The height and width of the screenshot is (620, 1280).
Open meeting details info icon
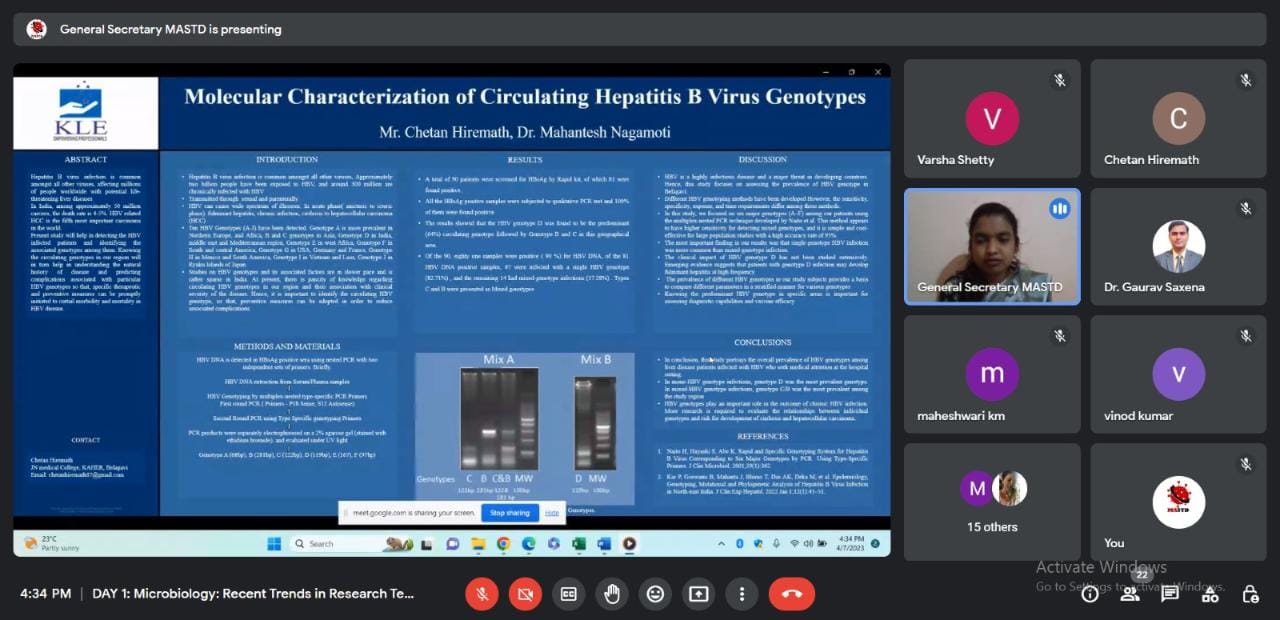click(1090, 594)
